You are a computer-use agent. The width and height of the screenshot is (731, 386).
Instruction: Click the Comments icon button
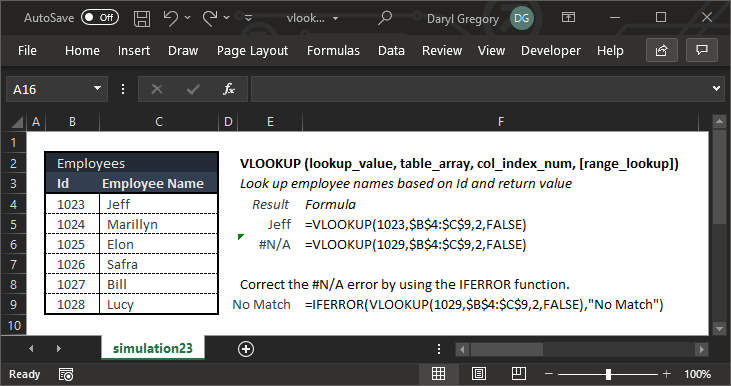point(702,50)
